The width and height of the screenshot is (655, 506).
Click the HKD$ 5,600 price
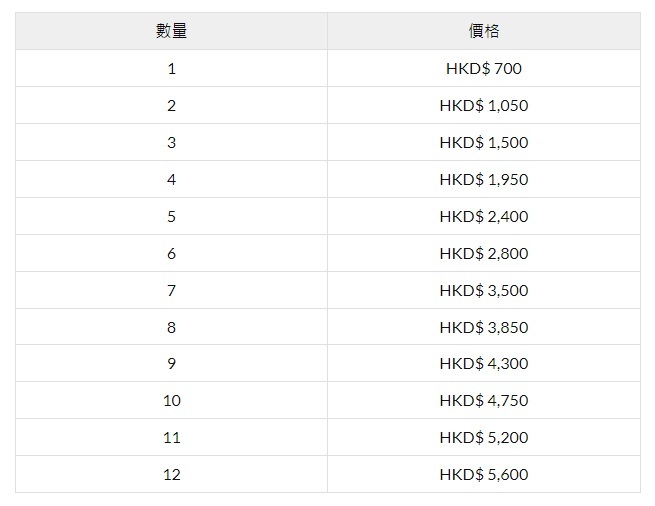coord(483,475)
